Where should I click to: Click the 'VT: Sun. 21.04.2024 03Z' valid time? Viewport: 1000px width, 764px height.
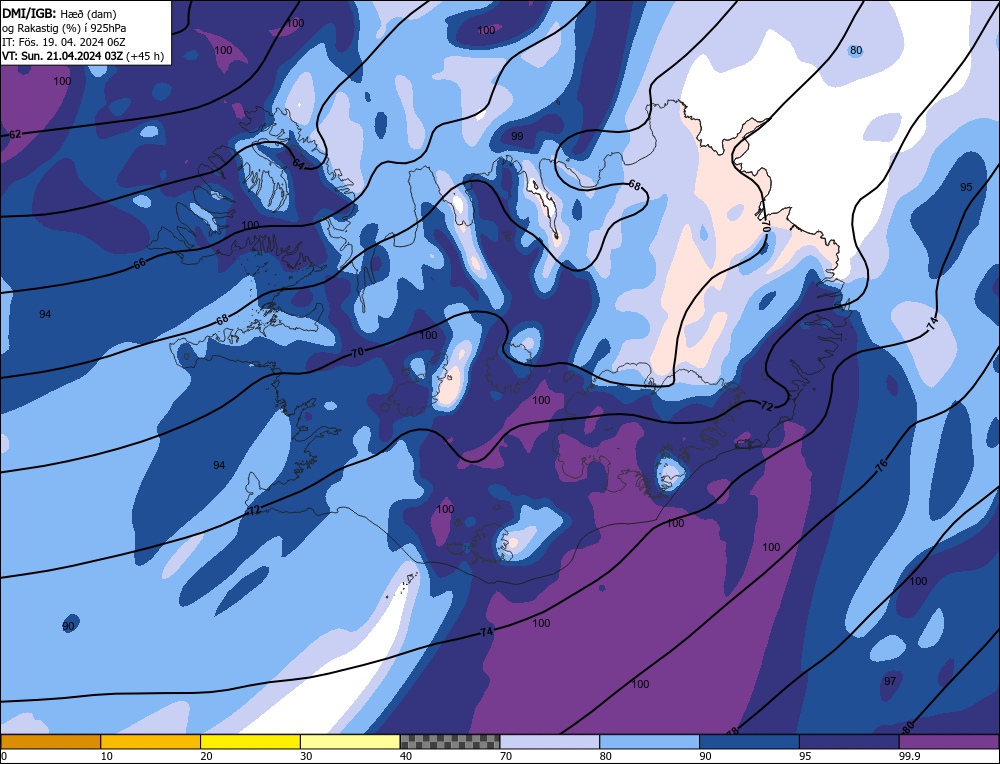click(62, 56)
